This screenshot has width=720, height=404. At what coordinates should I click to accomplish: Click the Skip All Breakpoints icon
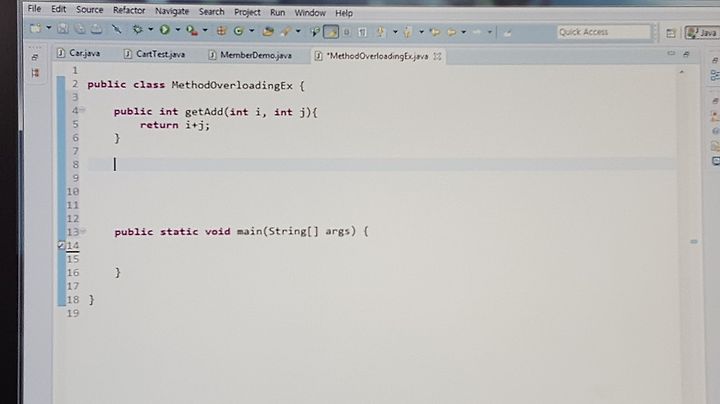click(x=117, y=29)
